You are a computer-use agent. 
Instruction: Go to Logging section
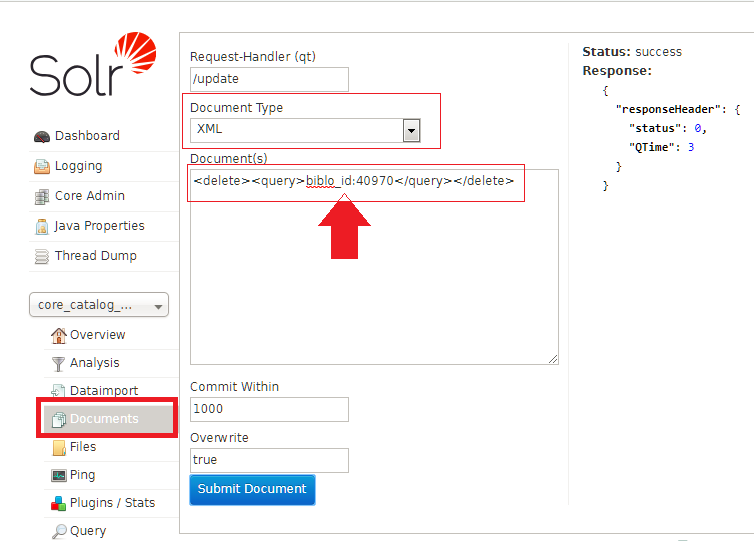[x=78, y=166]
